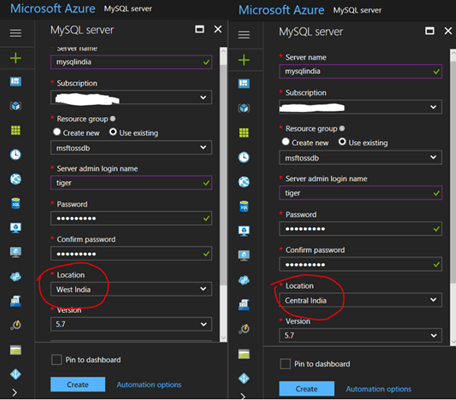Open Subscription dropdown in left blade
456x400 pixels.
(x=131, y=97)
